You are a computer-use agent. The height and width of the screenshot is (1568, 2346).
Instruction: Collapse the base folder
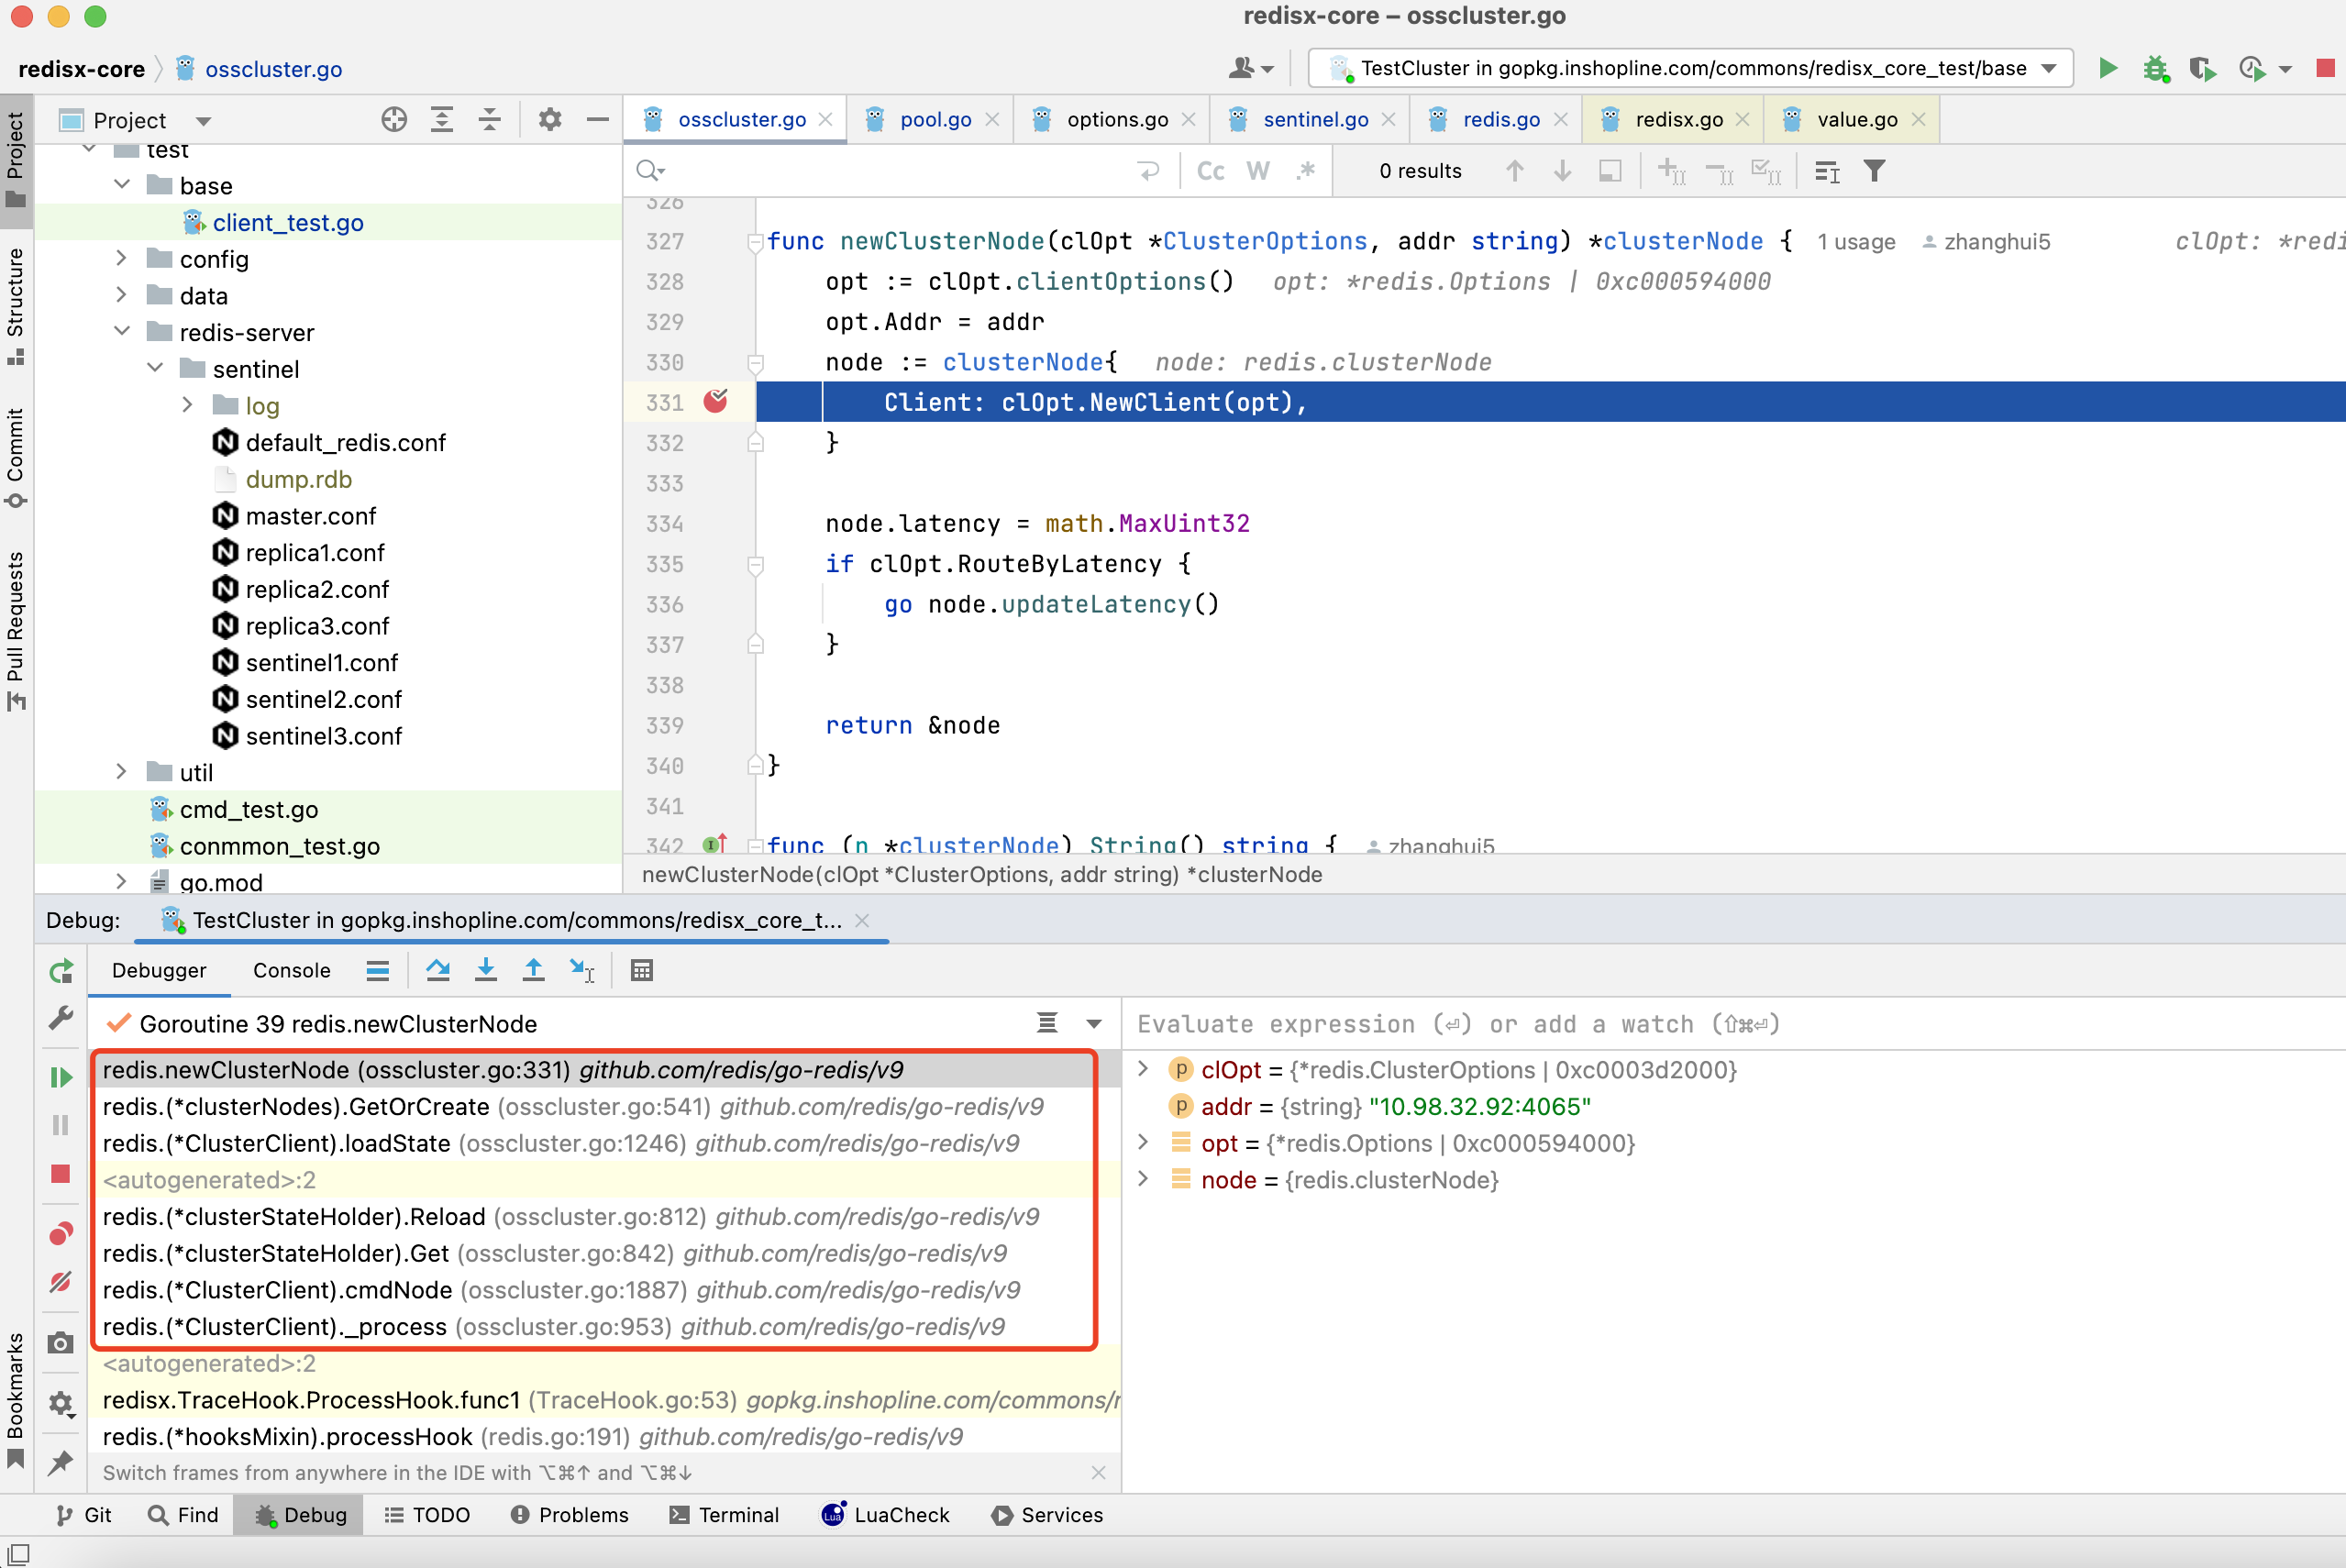click(x=122, y=185)
